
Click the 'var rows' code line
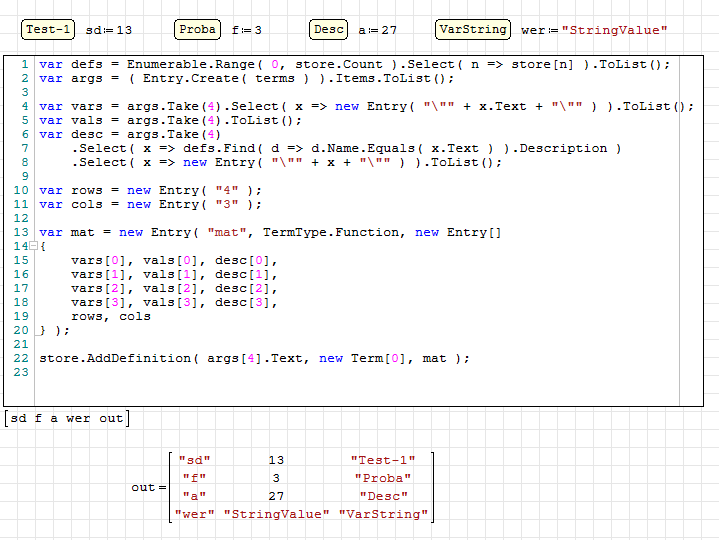[150, 190]
